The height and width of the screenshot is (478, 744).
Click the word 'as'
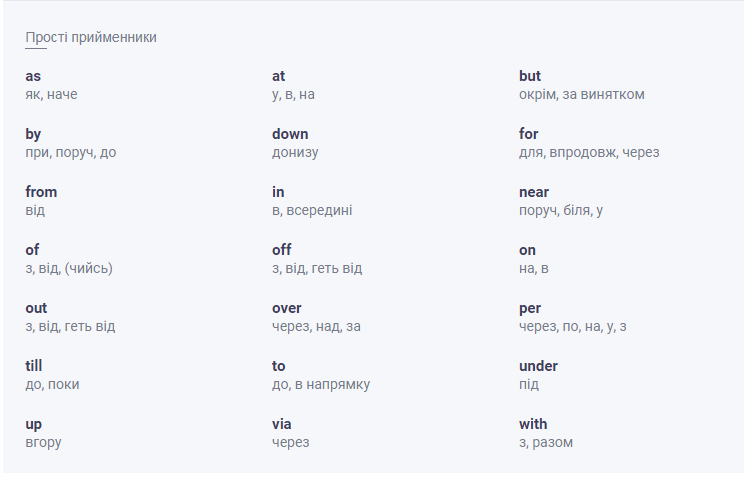[x=33, y=76]
